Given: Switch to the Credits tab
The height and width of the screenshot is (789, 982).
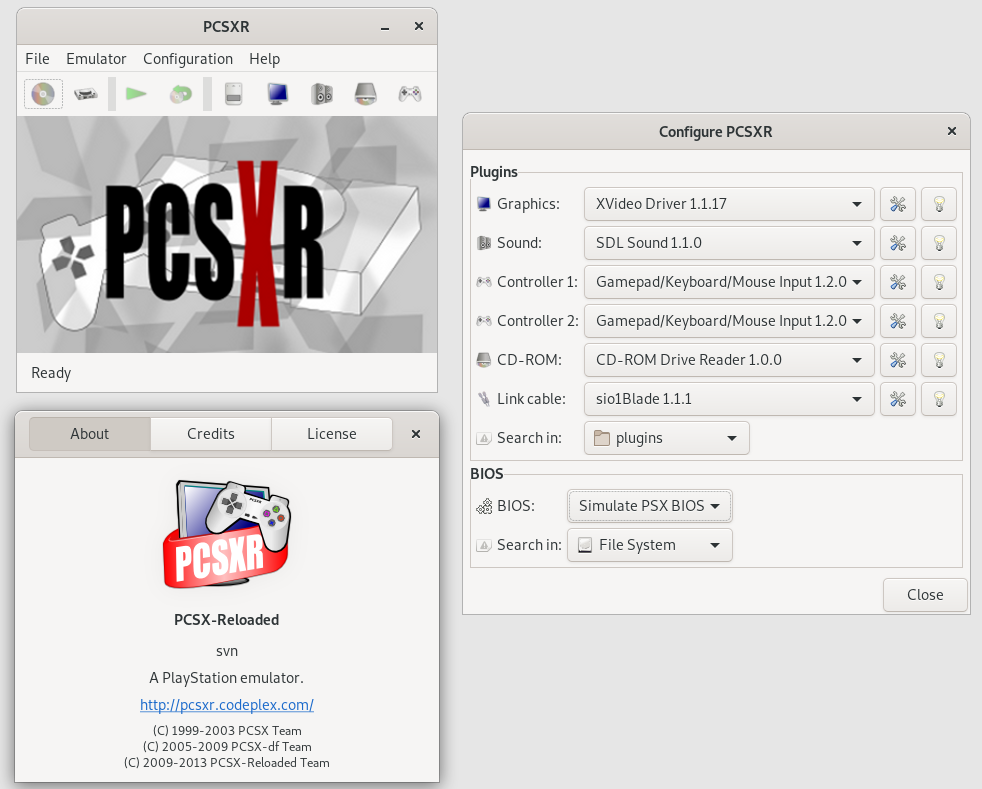Looking at the screenshot, I should pyautogui.click(x=211, y=434).
